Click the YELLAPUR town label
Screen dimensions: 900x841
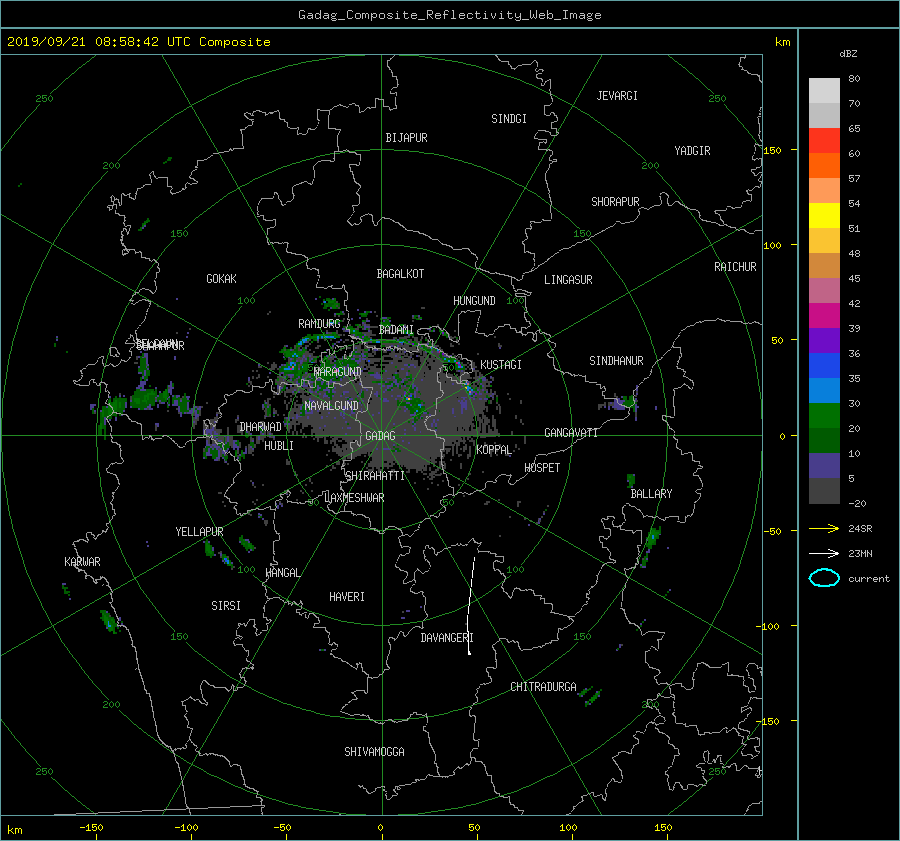199,532
